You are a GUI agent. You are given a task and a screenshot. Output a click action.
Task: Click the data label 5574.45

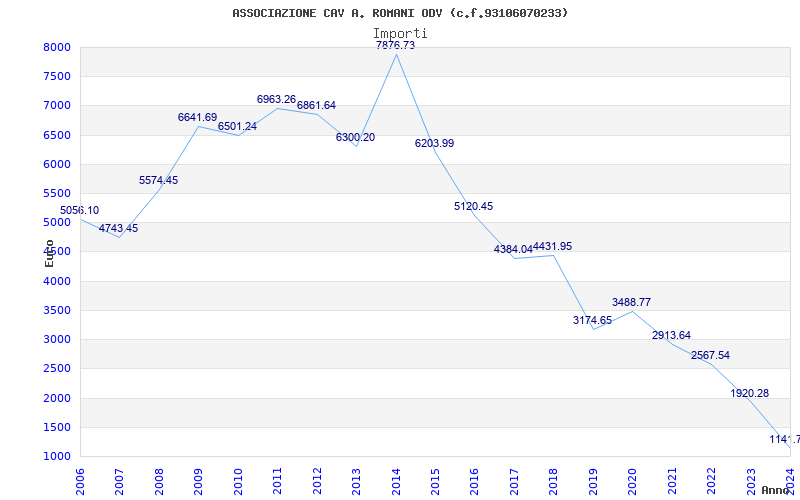159,180
